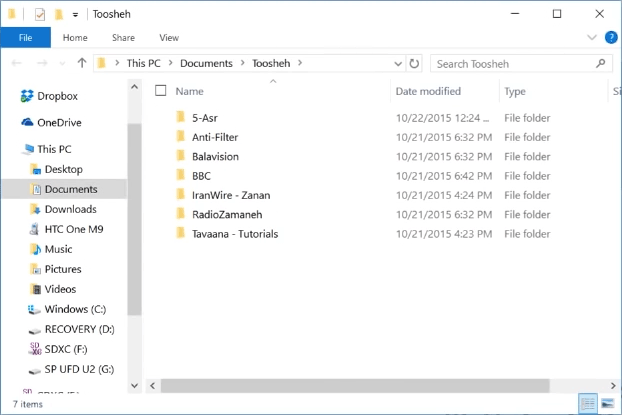Click the search magnifier icon
622x415 pixels.
pos(600,64)
